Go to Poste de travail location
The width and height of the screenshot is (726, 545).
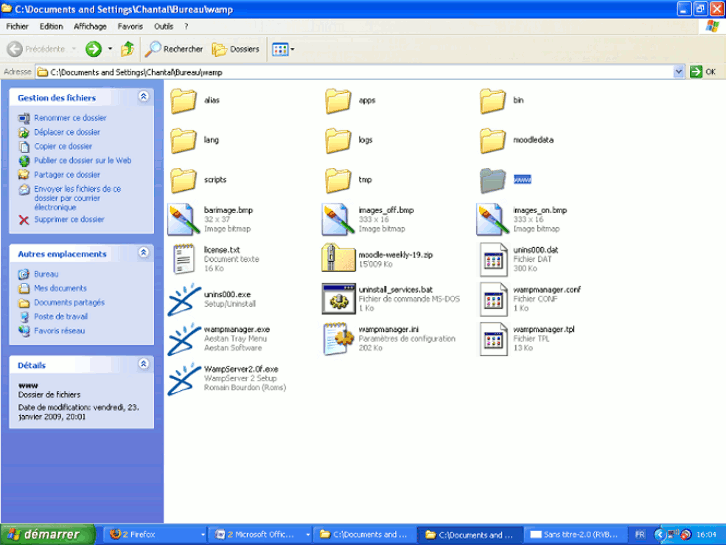coord(61,317)
